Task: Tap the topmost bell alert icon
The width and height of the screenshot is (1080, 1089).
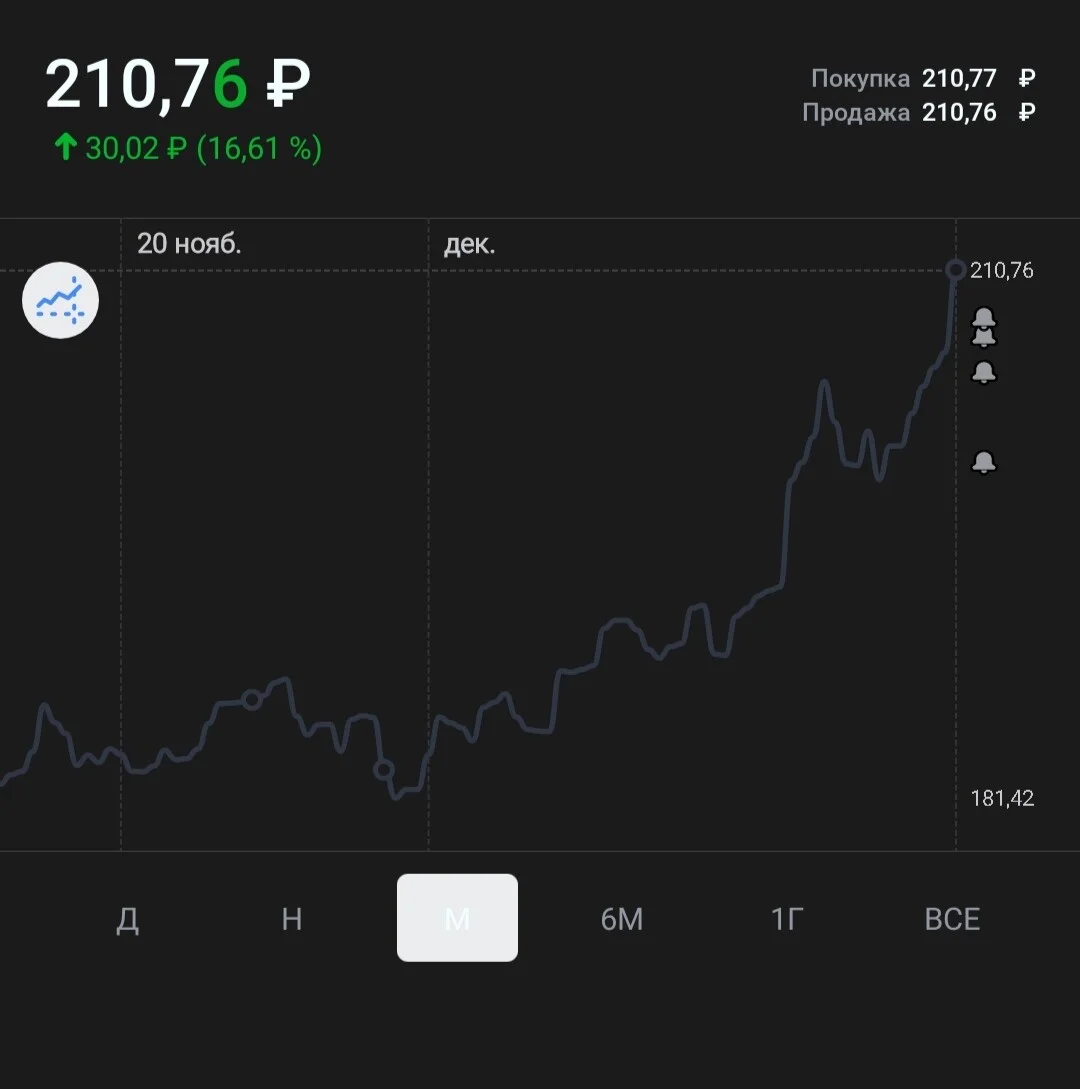Action: [x=983, y=318]
